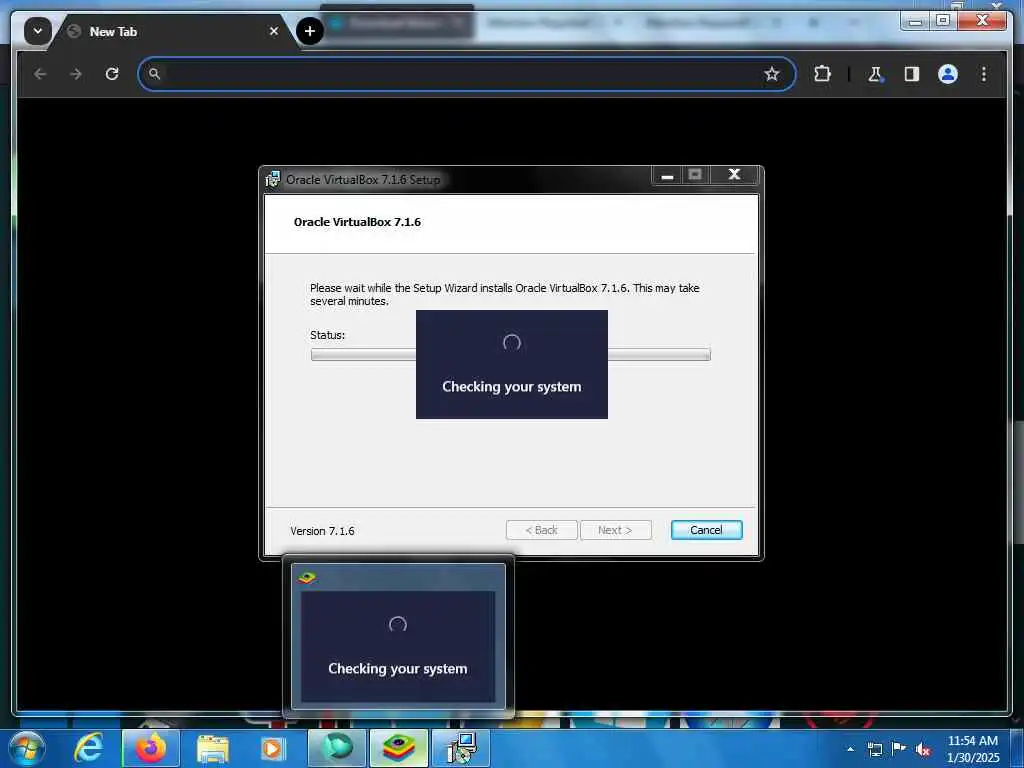Open the Windows Start menu

[x=26, y=748]
